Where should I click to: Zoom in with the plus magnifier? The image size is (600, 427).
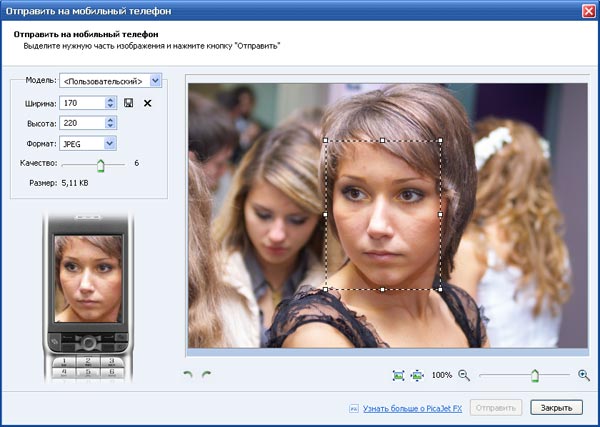(584, 375)
